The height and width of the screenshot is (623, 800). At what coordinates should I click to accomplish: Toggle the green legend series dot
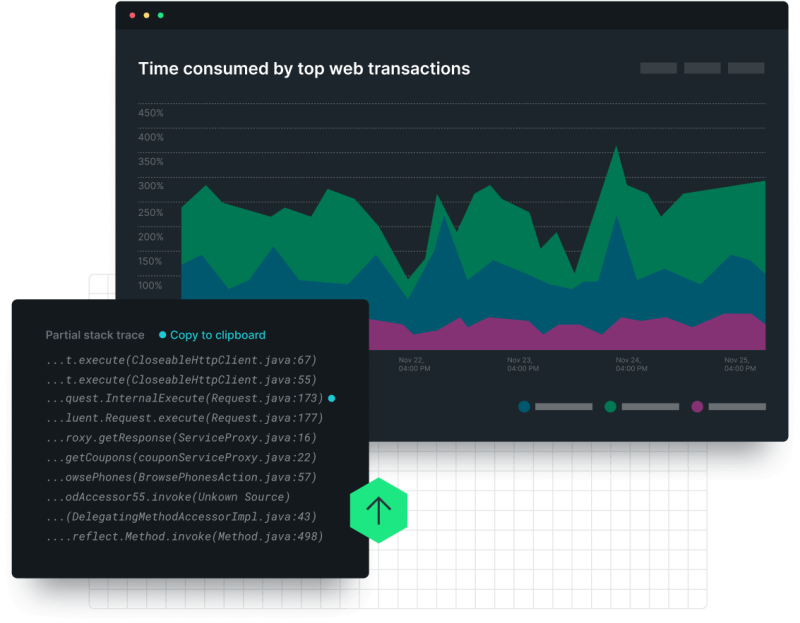pos(610,406)
